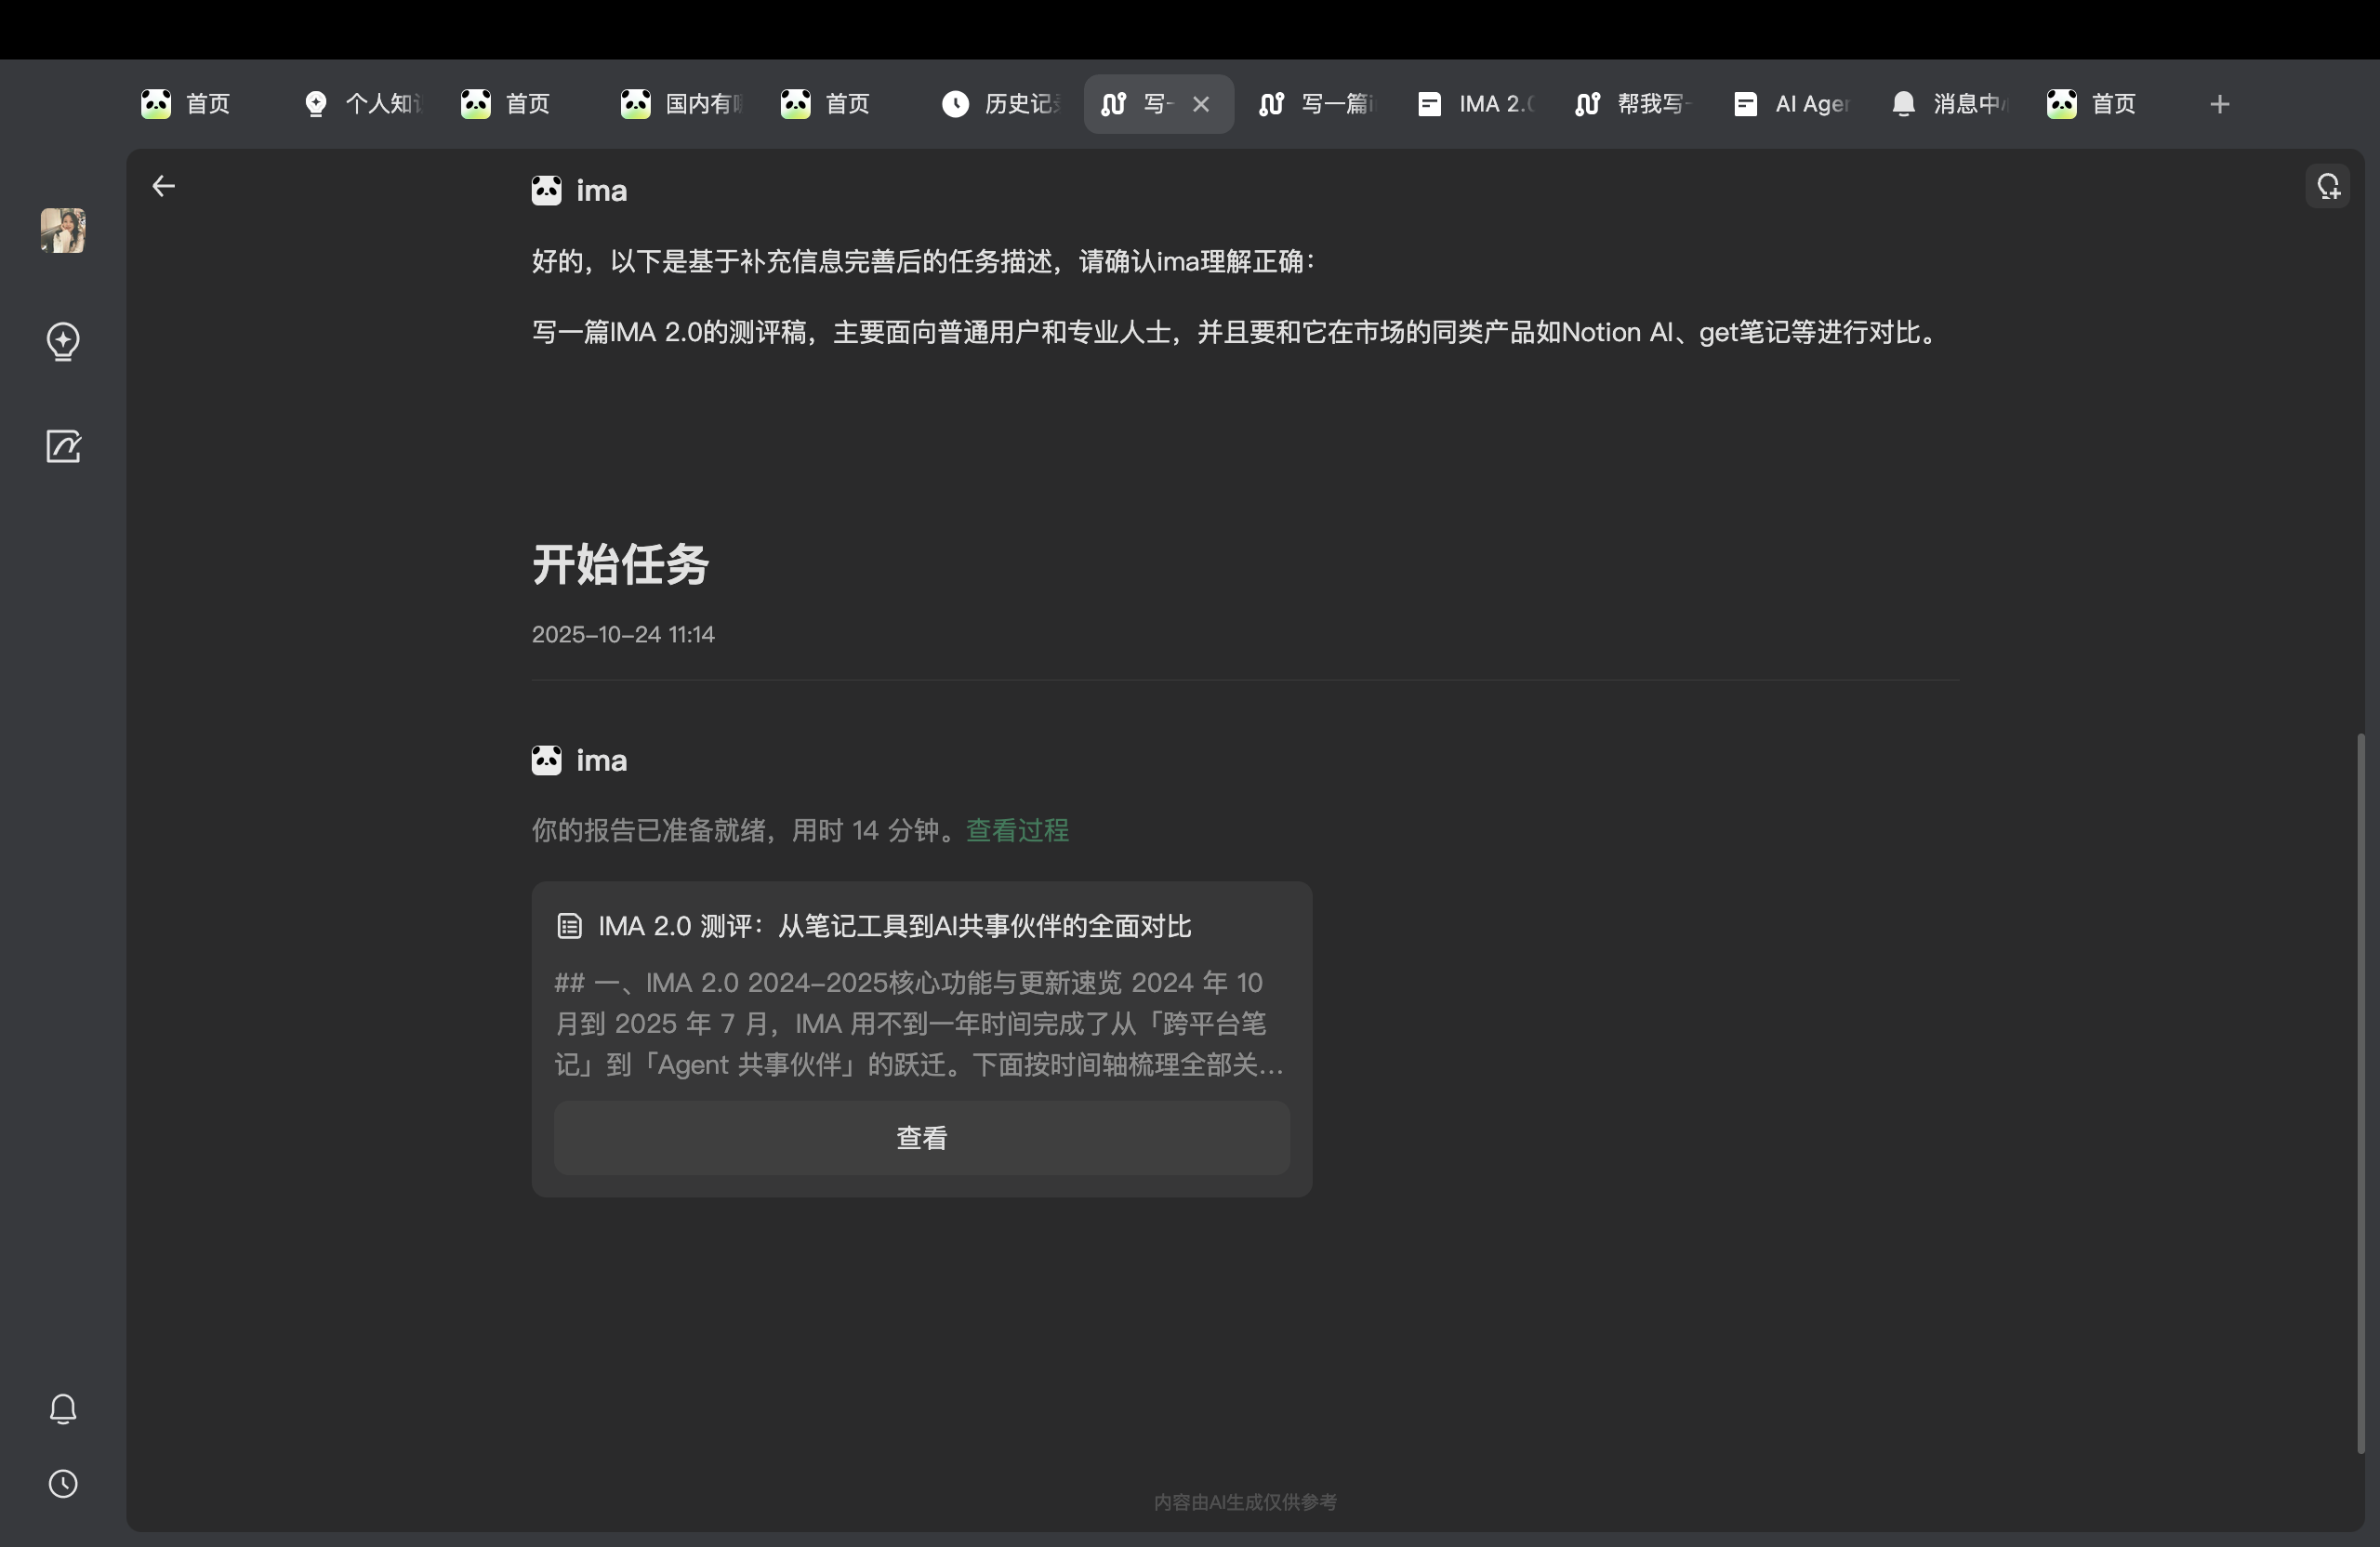The width and height of the screenshot is (2380, 1547).
Task: Click the back arrow icon
Action: click(163, 186)
